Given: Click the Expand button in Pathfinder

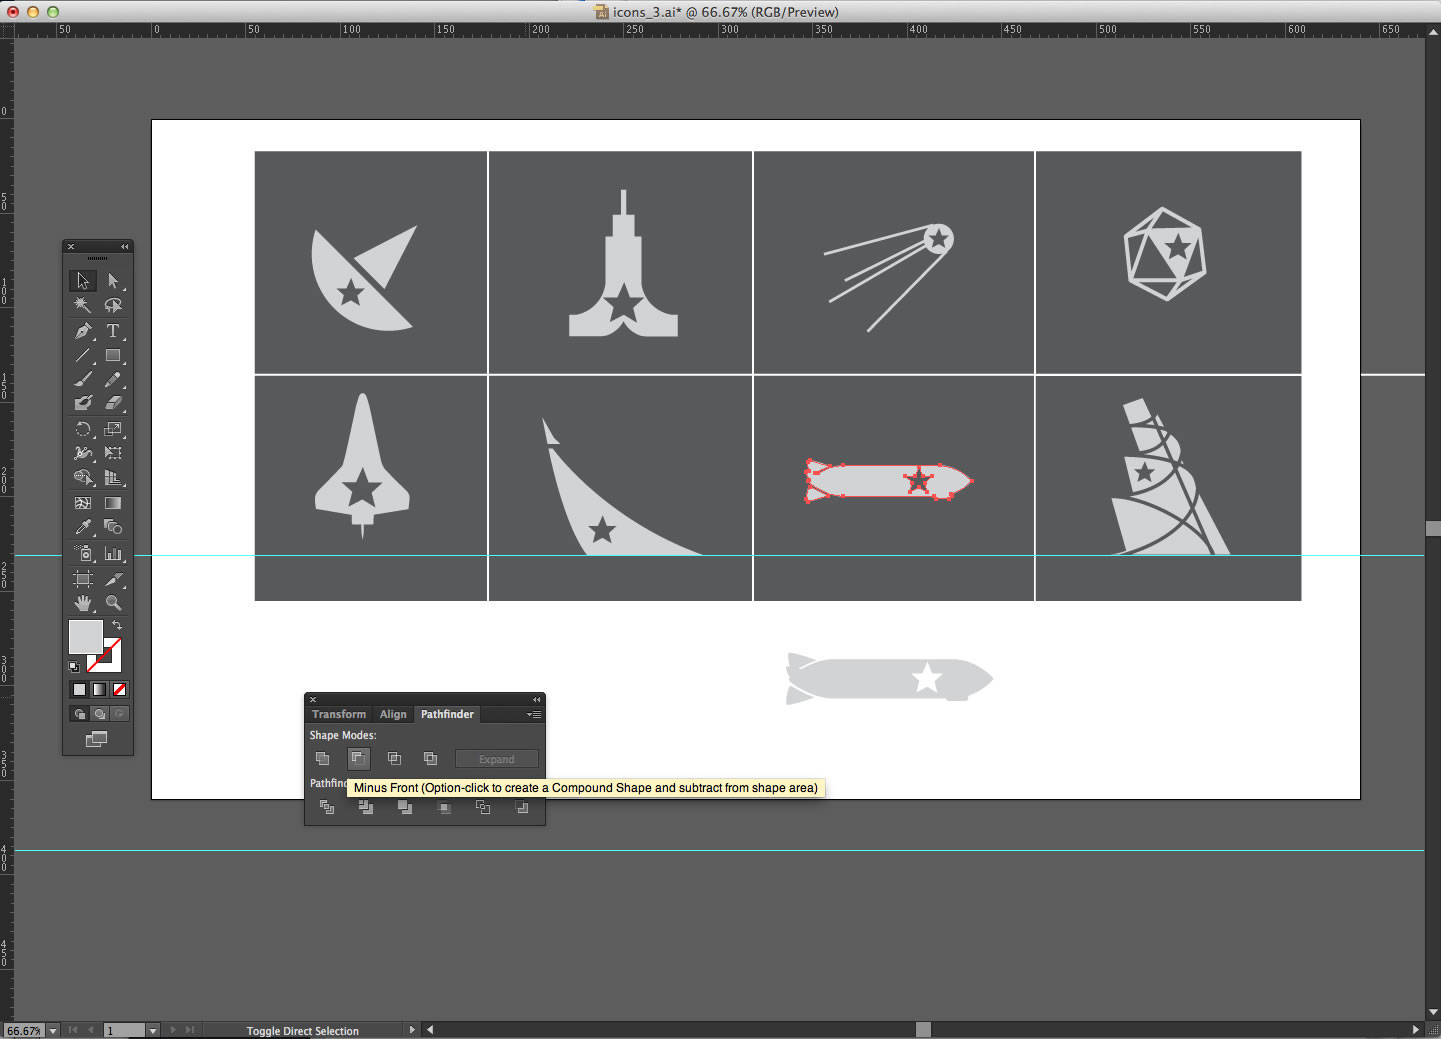Looking at the screenshot, I should click(x=496, y=759).
